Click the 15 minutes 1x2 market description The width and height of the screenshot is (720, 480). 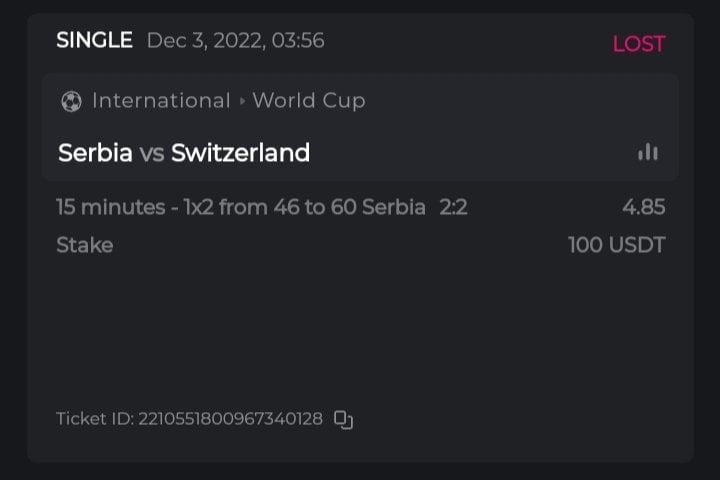(x=240, y=208)
